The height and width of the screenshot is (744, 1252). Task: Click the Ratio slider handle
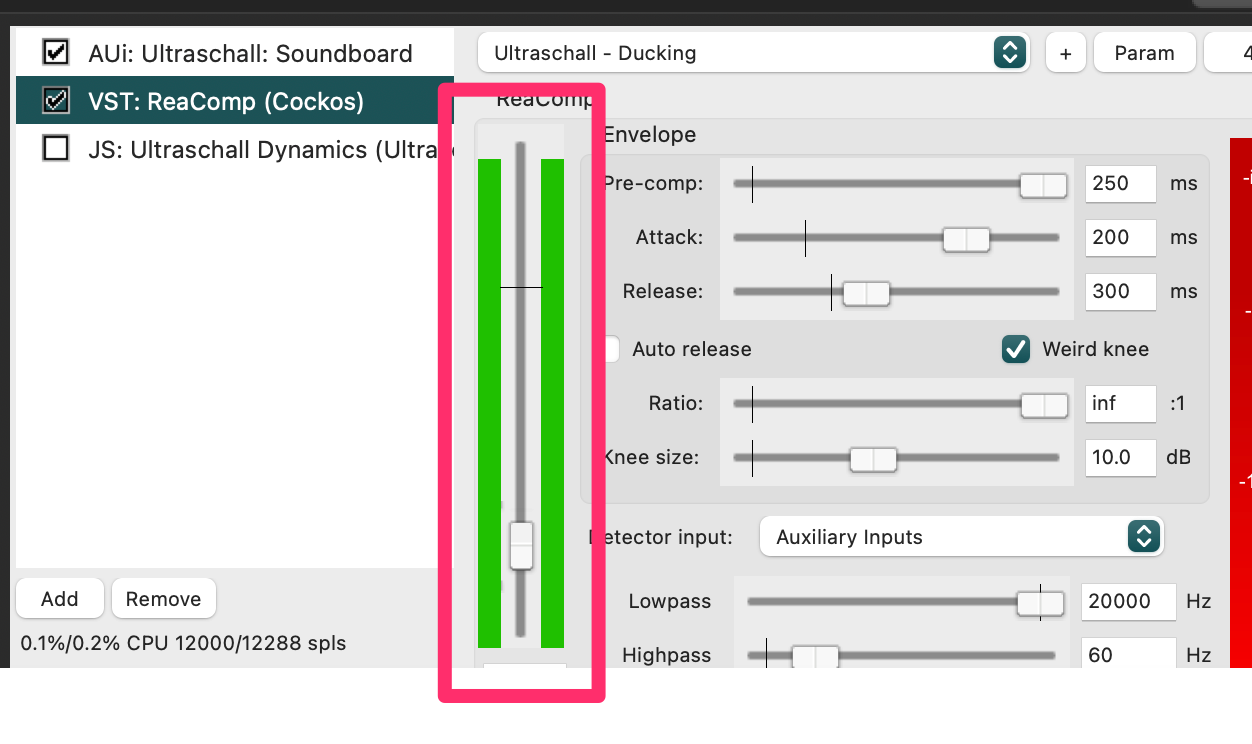coord(1043,405)
